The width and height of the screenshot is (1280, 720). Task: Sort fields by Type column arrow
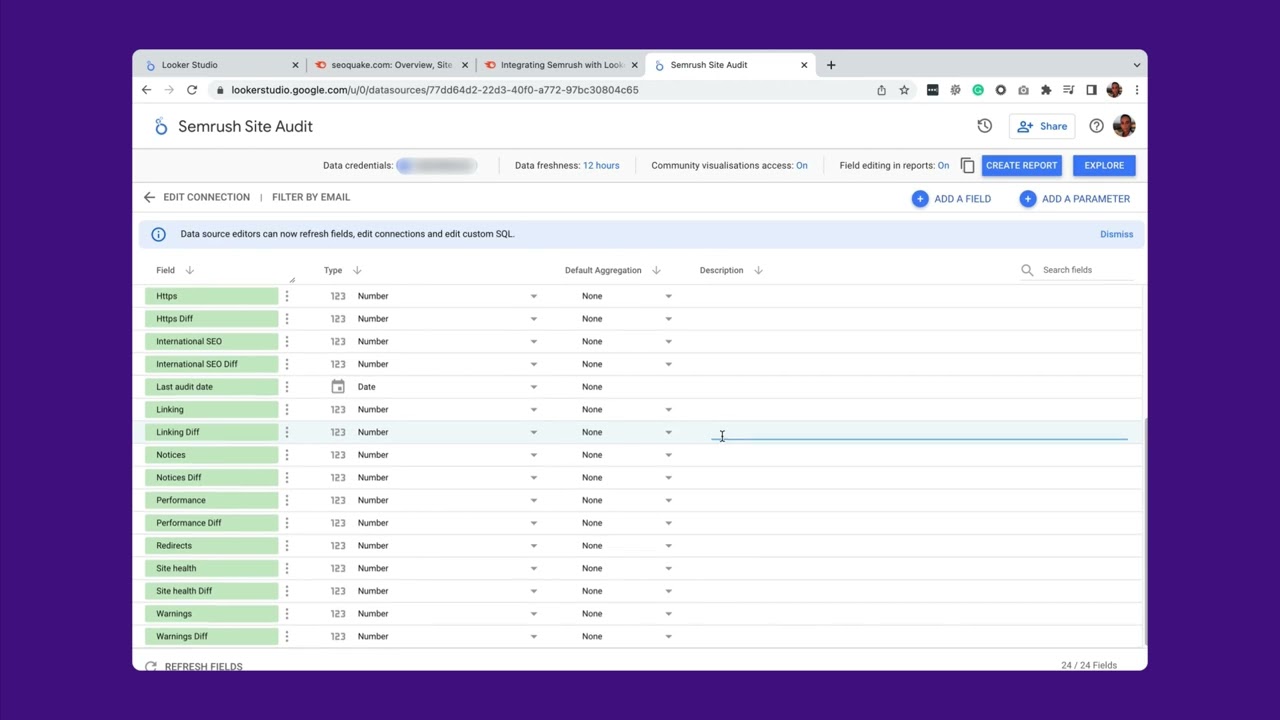point(357,271)
